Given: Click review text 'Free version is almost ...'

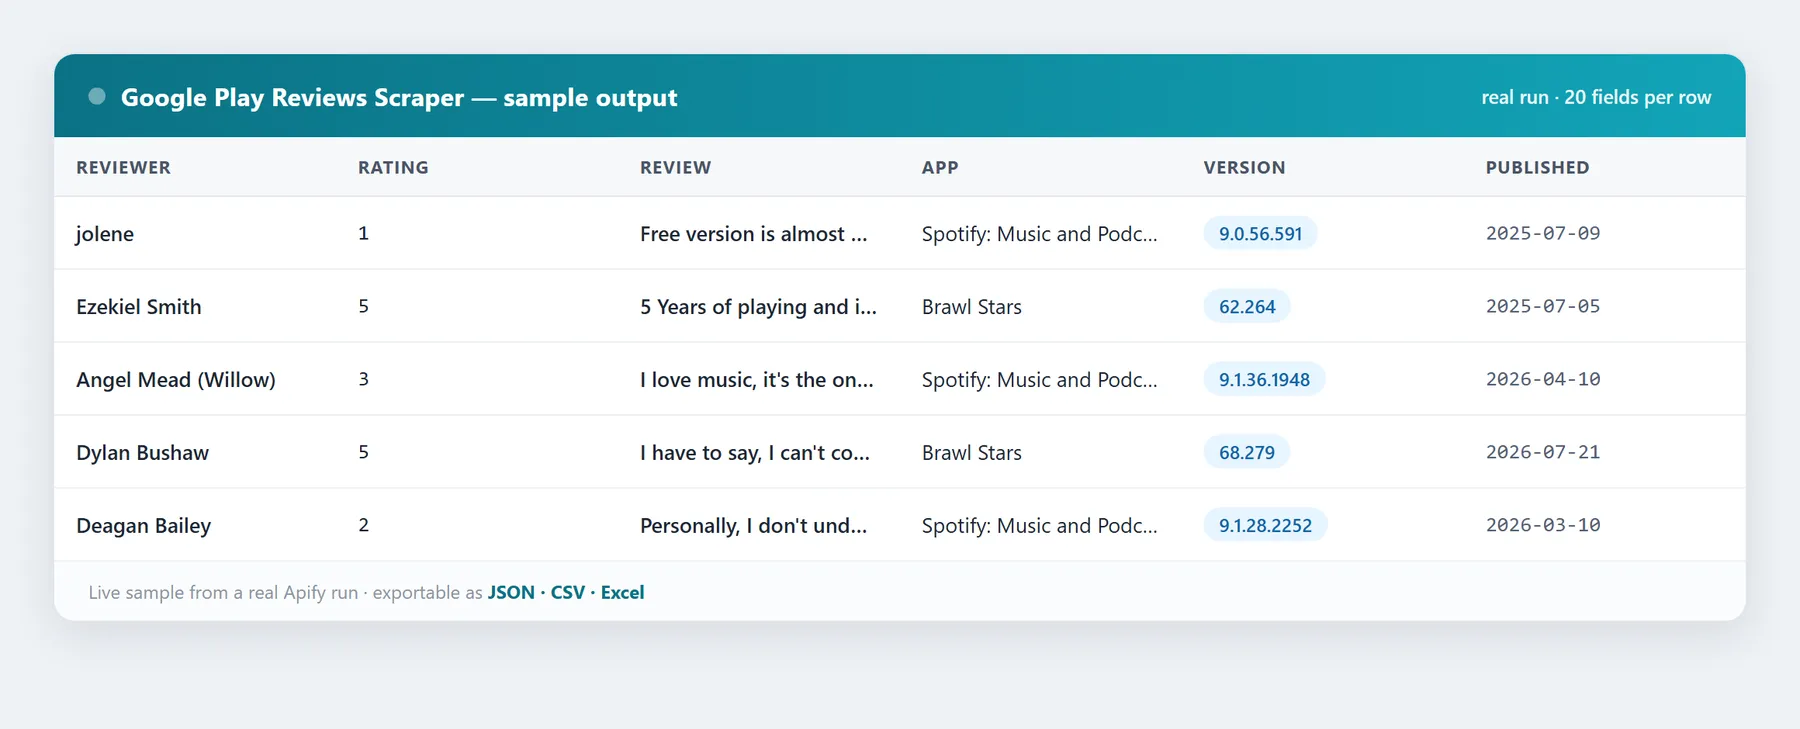Looking at the screenshot, I should (754, 234).
